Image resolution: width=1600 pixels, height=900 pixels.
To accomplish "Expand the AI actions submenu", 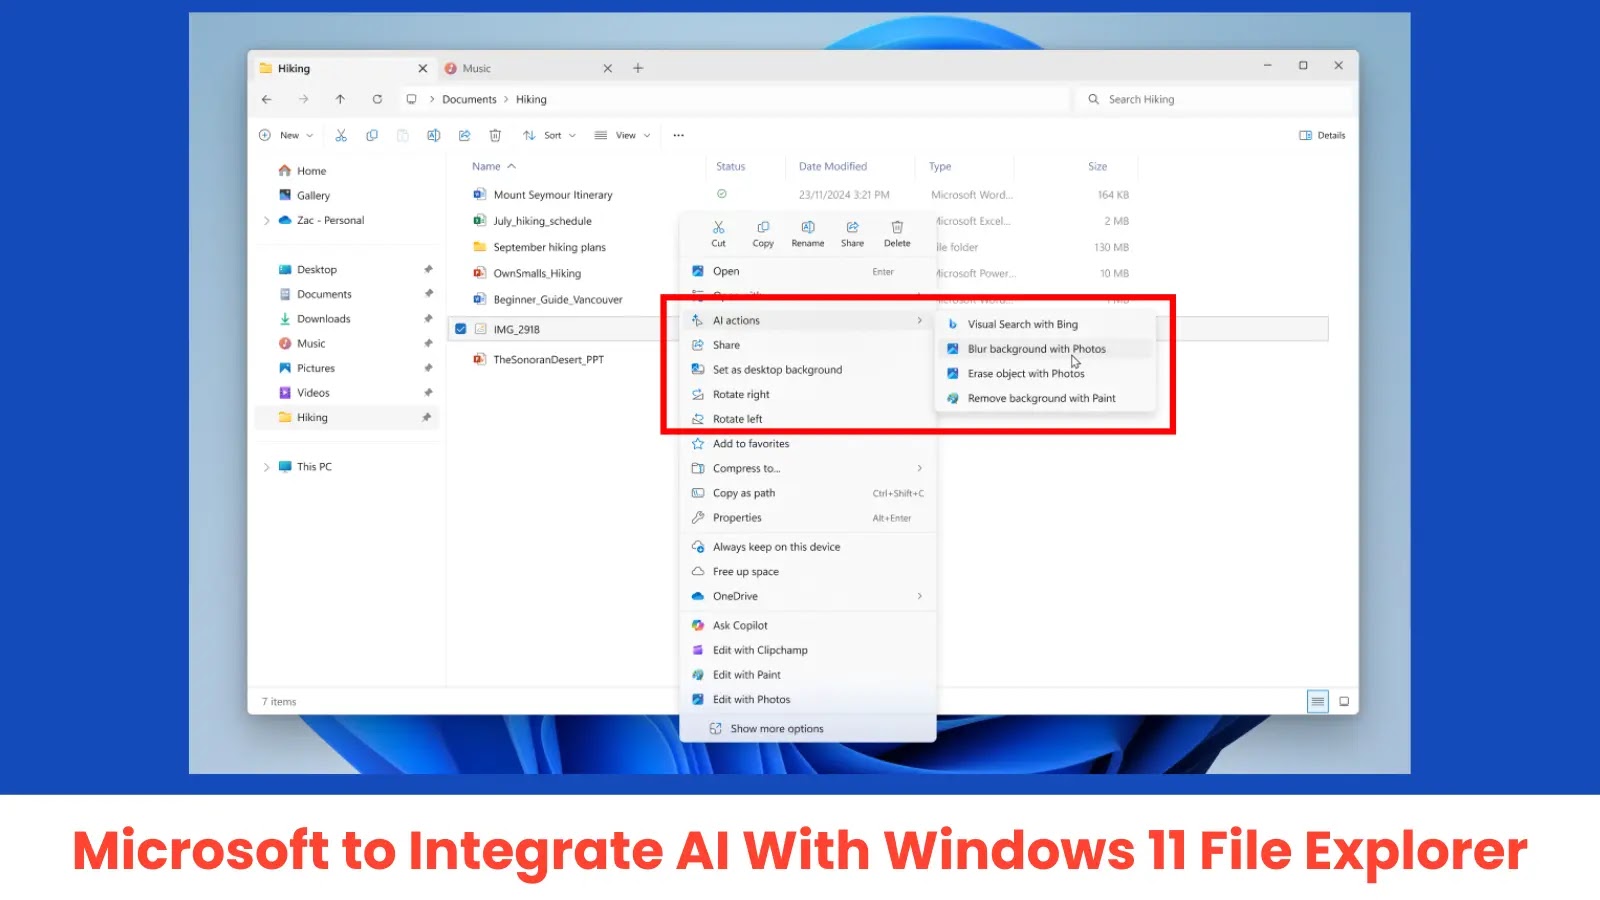I will click(807, 321).
